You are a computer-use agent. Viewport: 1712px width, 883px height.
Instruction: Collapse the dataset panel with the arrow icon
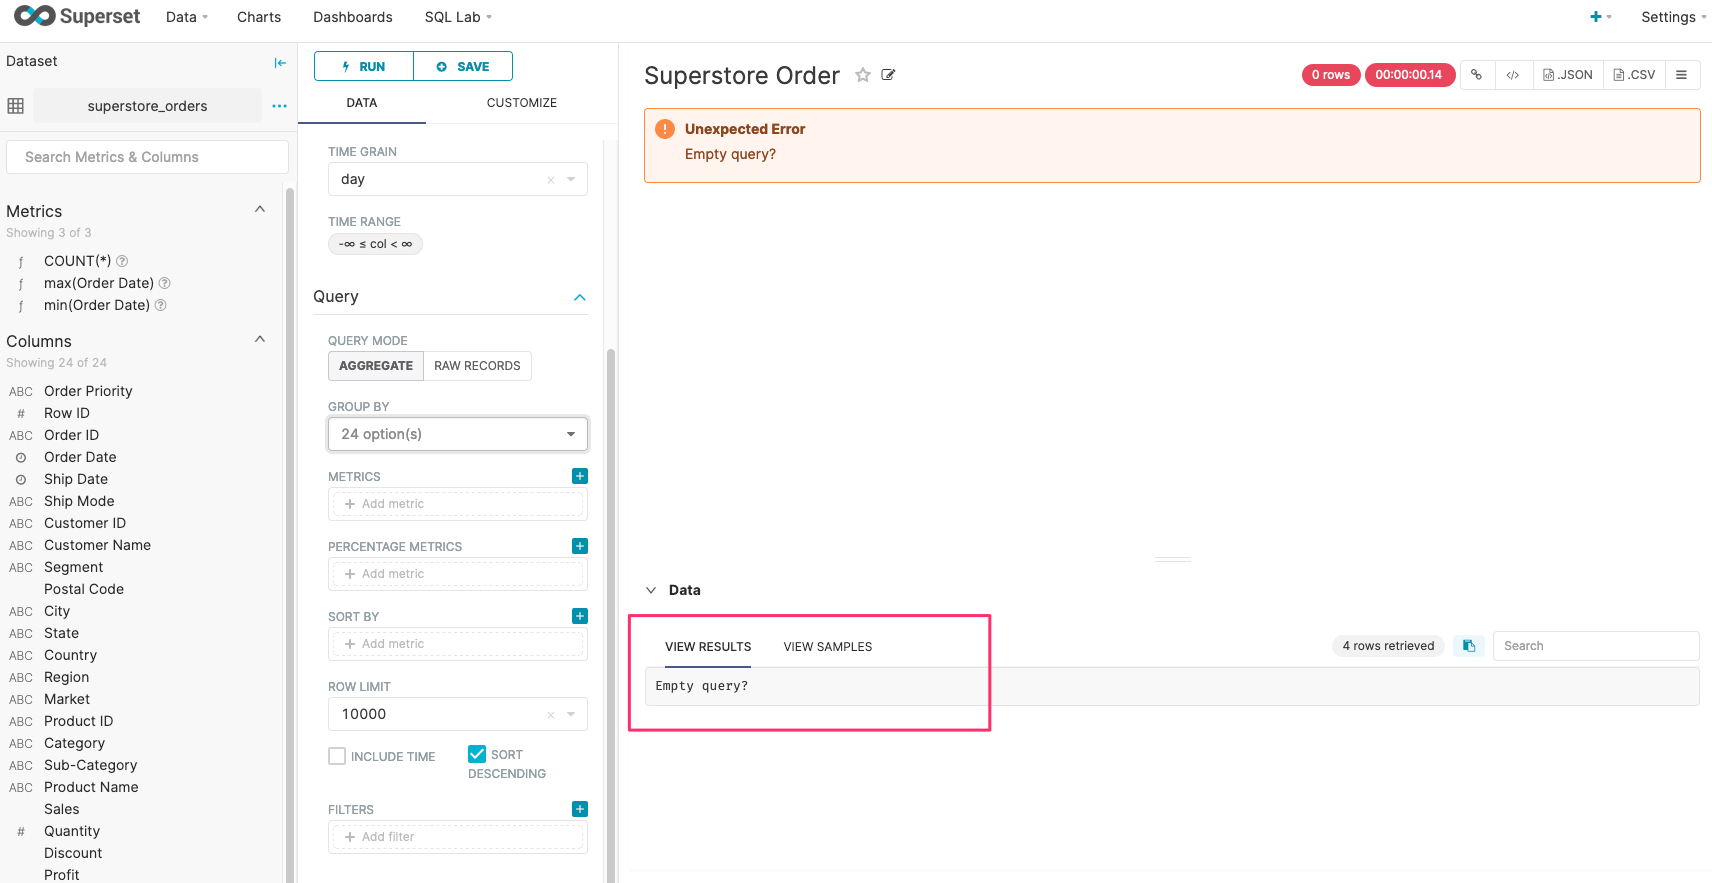point(280,62)
